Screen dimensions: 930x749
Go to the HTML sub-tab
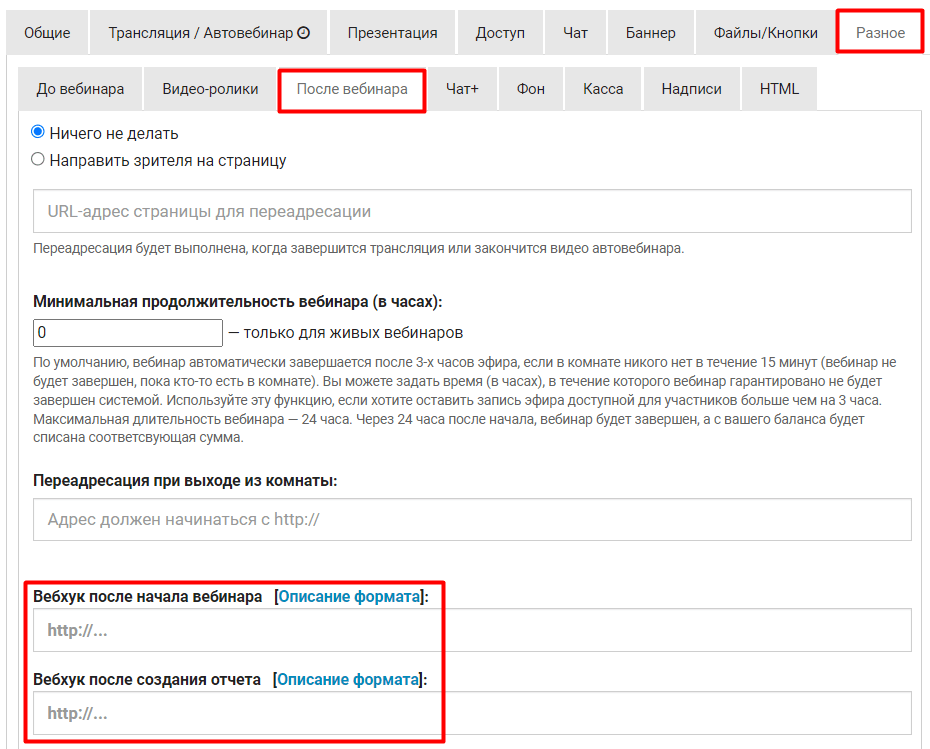[x=779, y=89]
